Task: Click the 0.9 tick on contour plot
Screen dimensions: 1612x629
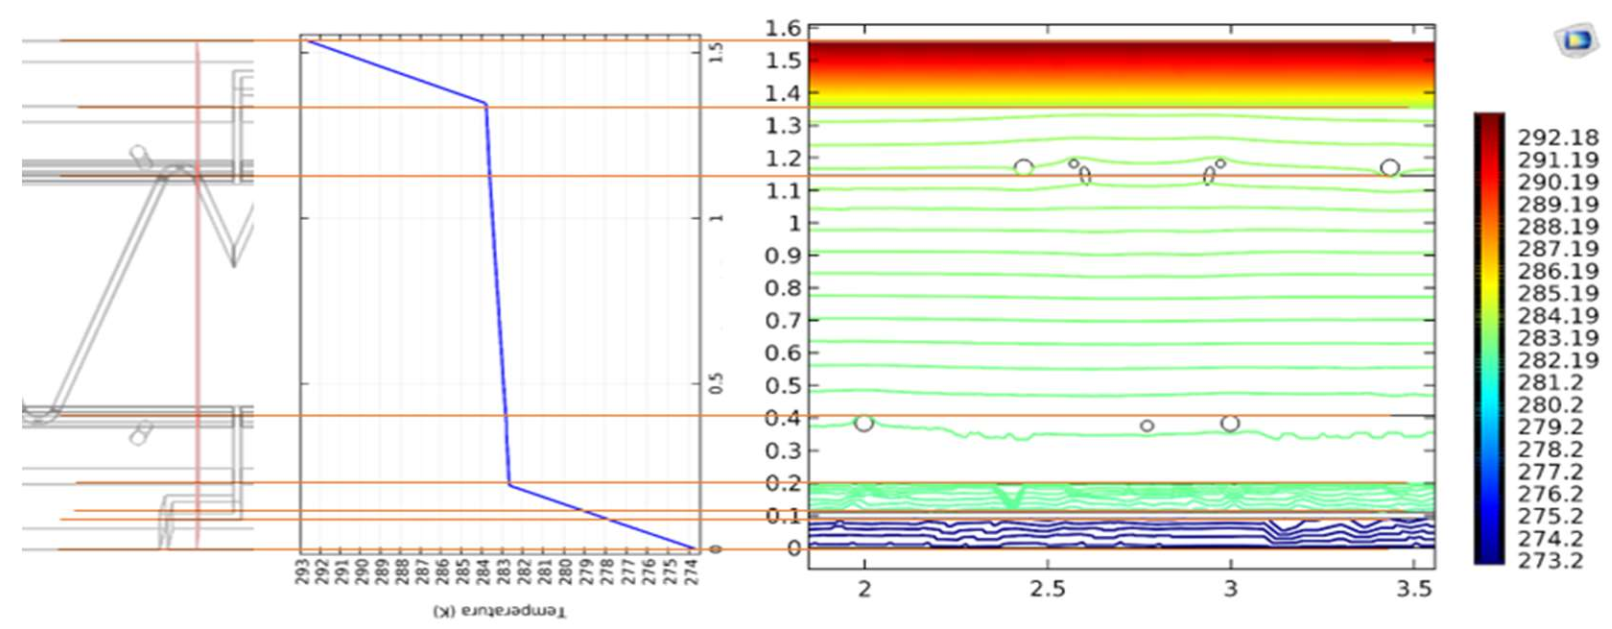Action: [783, 255]
